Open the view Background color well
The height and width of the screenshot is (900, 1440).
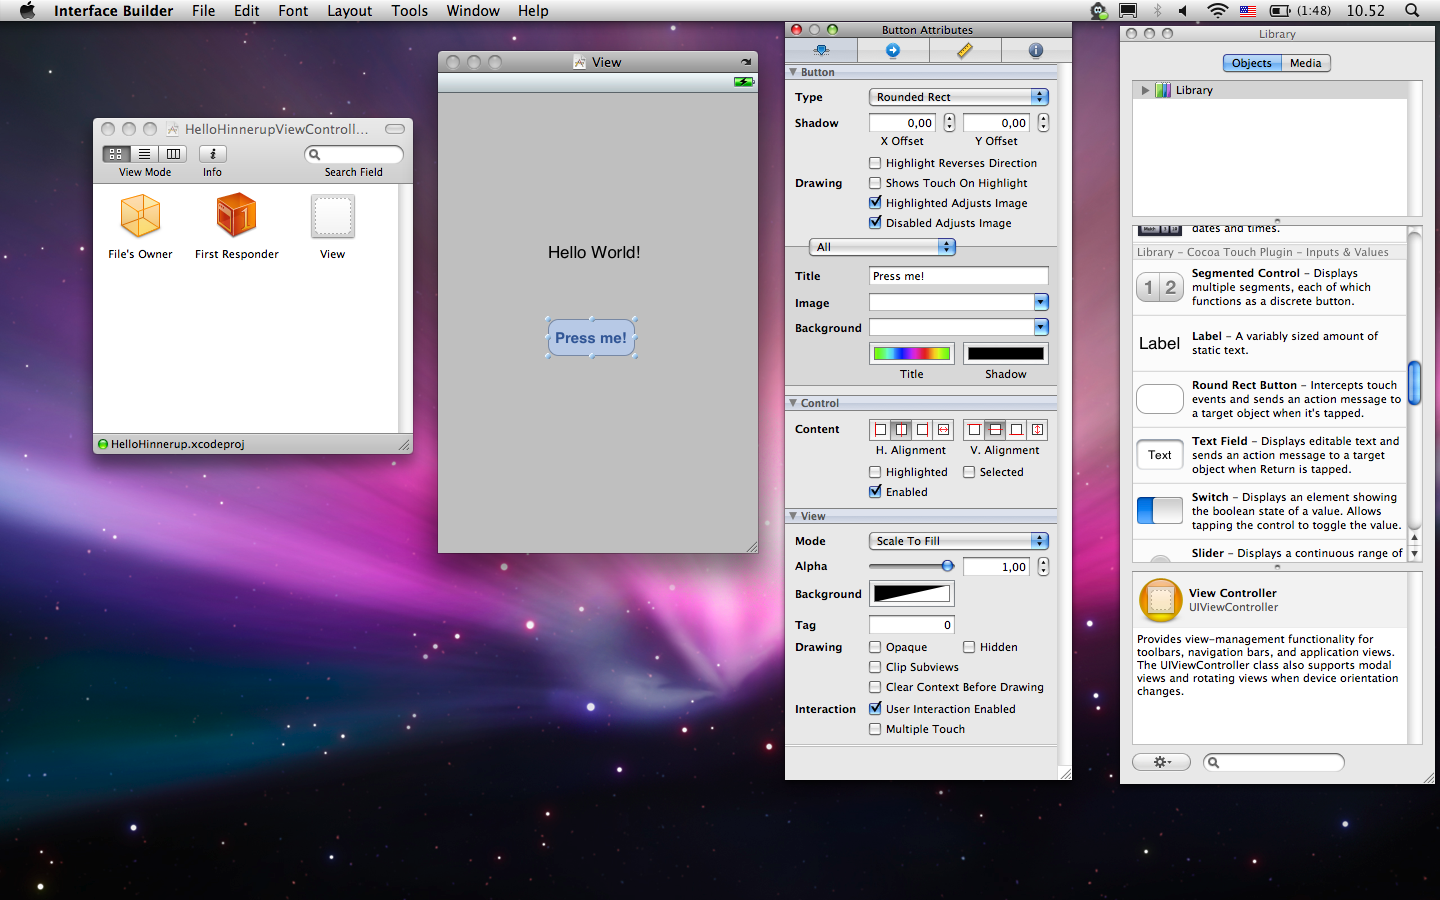pos(911,594)
